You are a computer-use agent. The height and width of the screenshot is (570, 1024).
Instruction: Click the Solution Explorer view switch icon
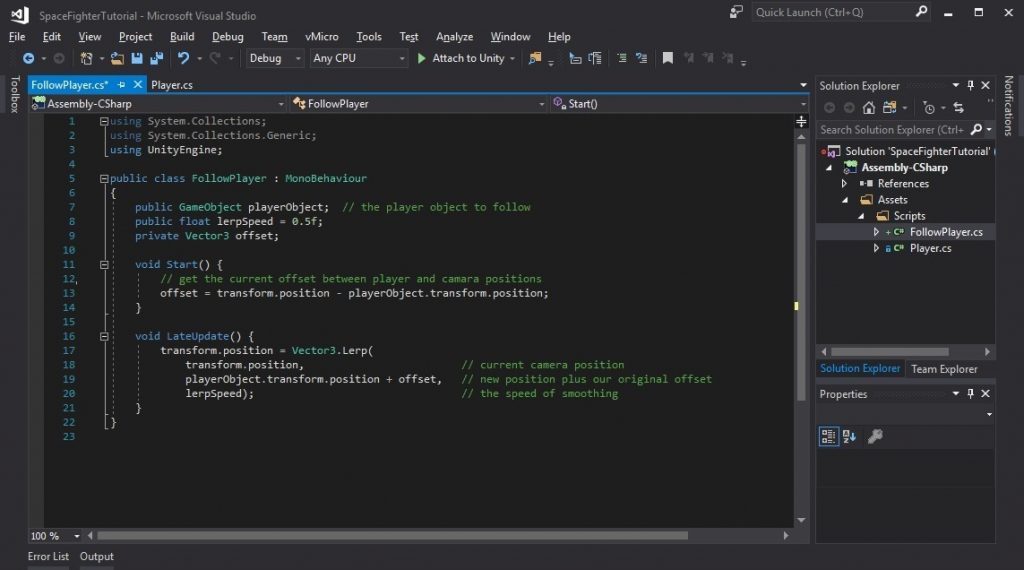(889, 108)
